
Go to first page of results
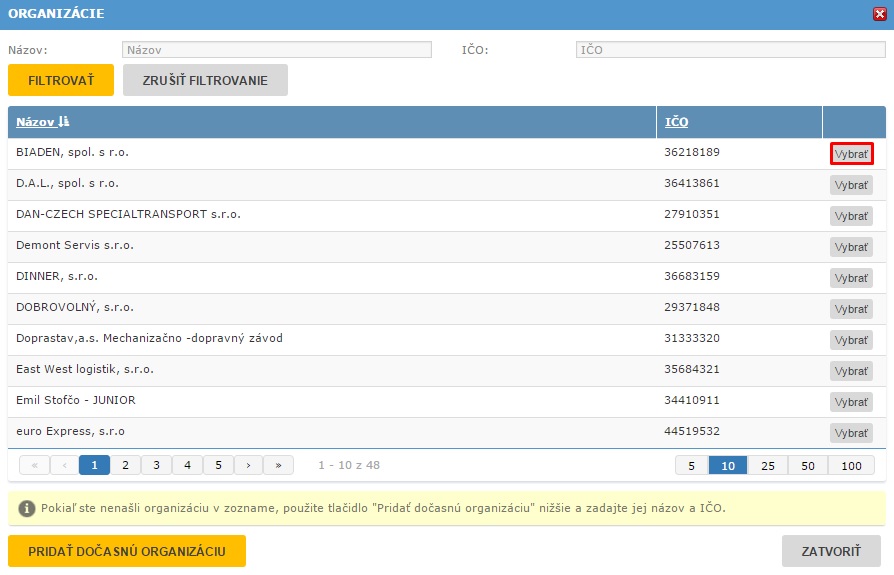34,465
